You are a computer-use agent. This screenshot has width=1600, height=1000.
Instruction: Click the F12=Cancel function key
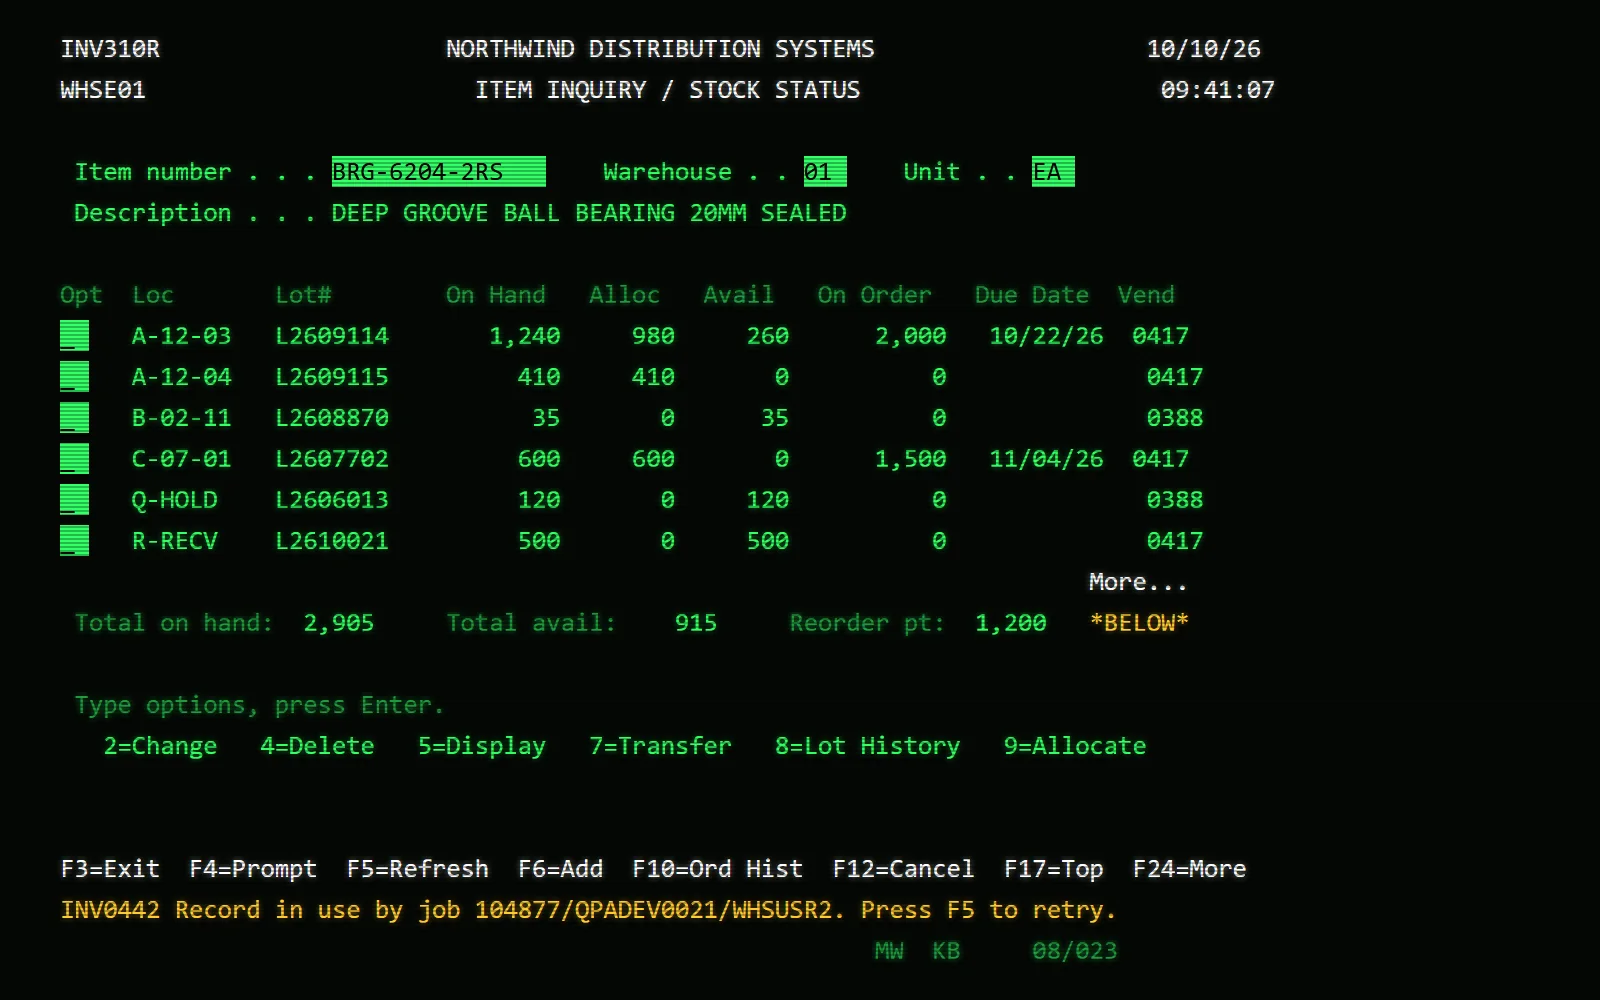point(903,869)
